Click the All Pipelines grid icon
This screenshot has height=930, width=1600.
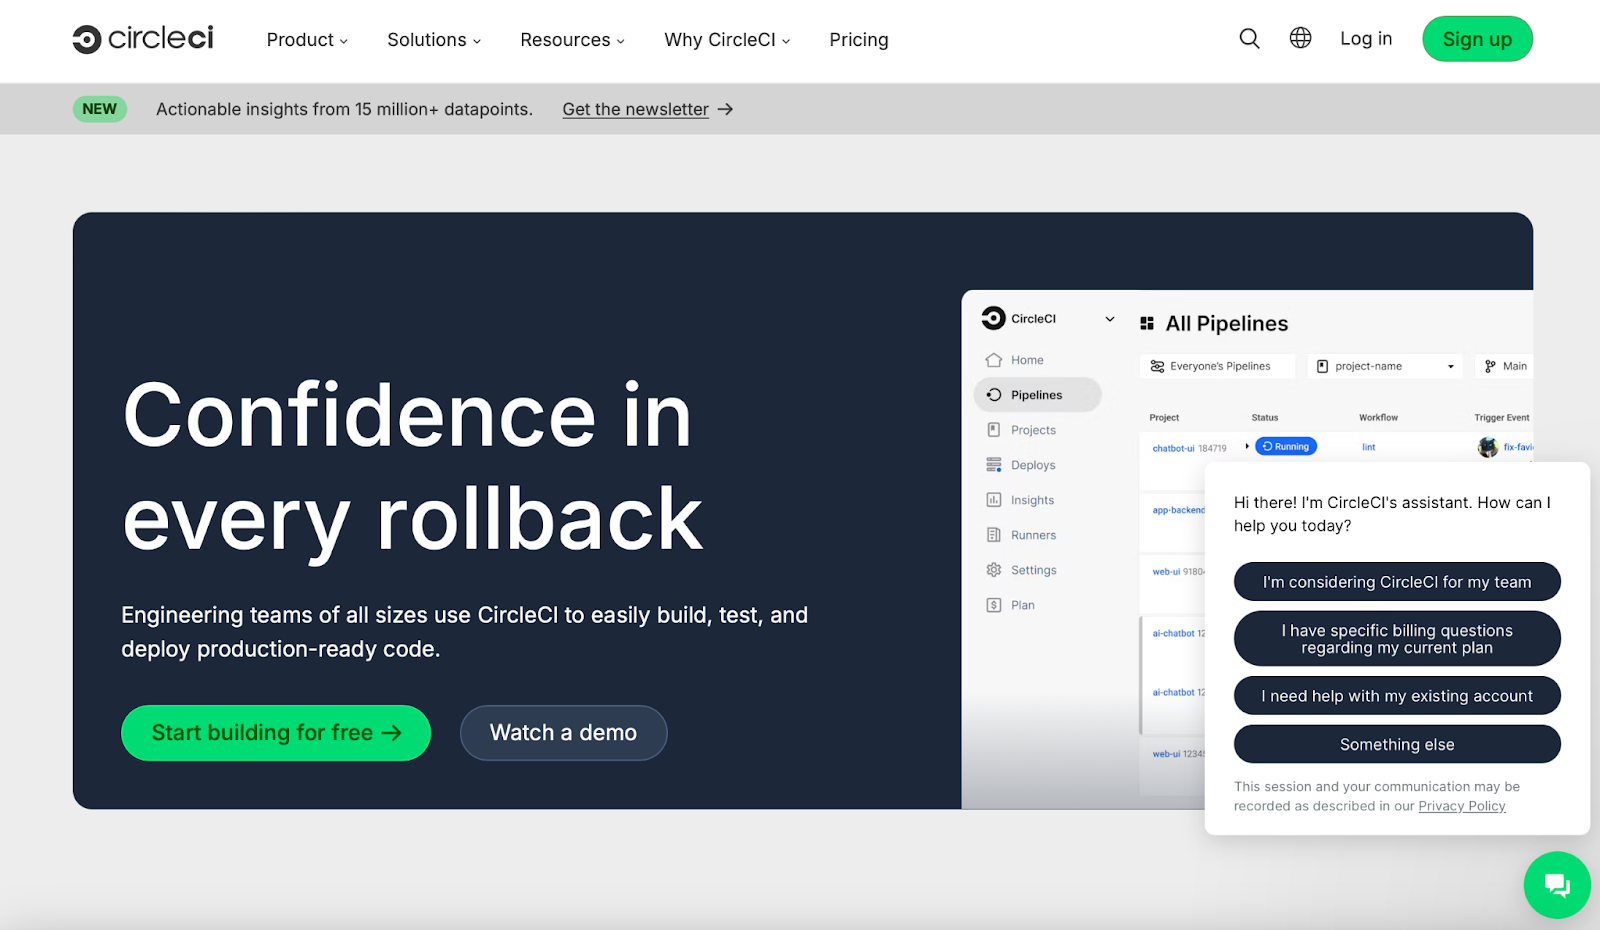click(x=1147, y=323)
